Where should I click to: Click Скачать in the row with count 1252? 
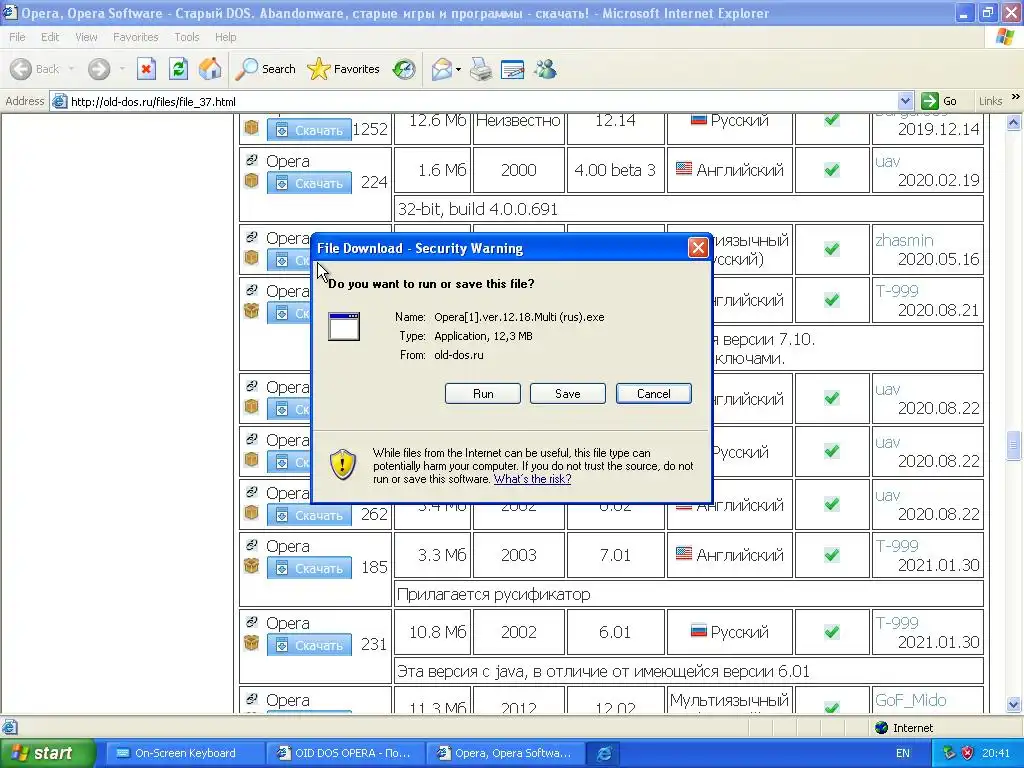coord(309,130)
